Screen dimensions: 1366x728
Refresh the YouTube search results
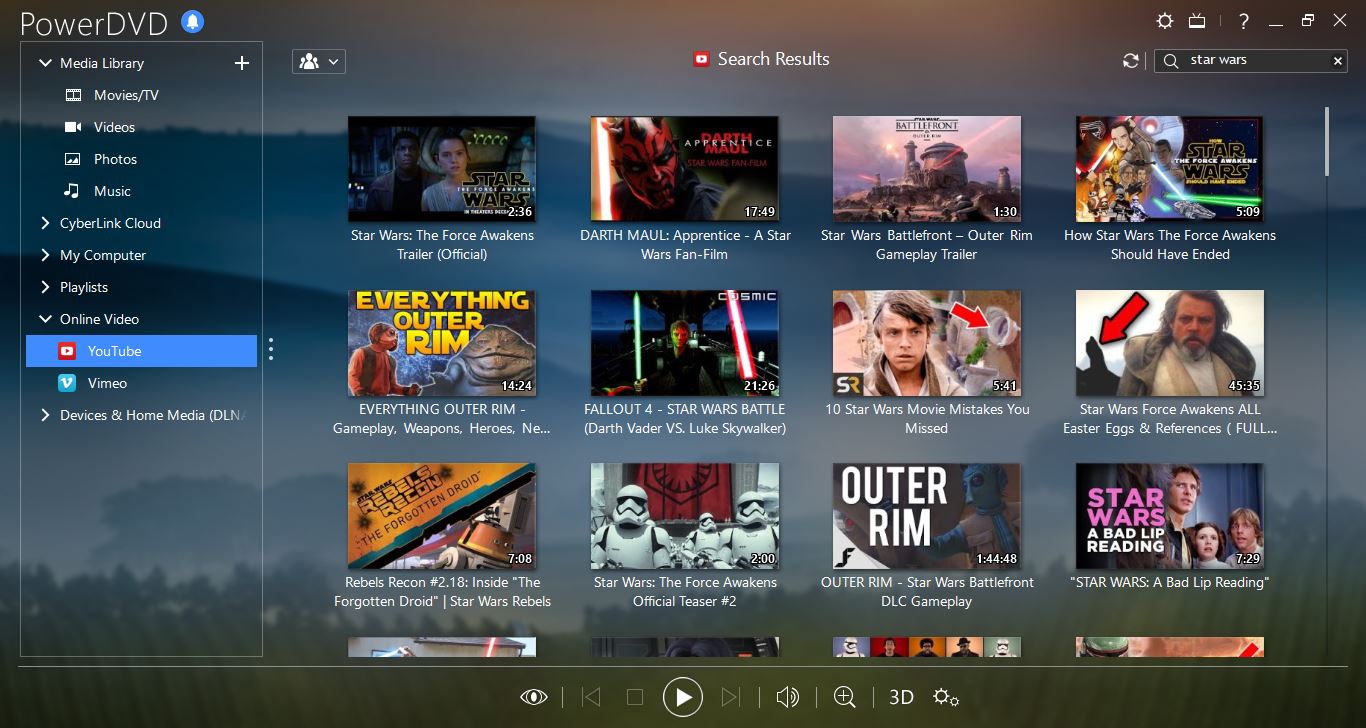click(1131, 61)
